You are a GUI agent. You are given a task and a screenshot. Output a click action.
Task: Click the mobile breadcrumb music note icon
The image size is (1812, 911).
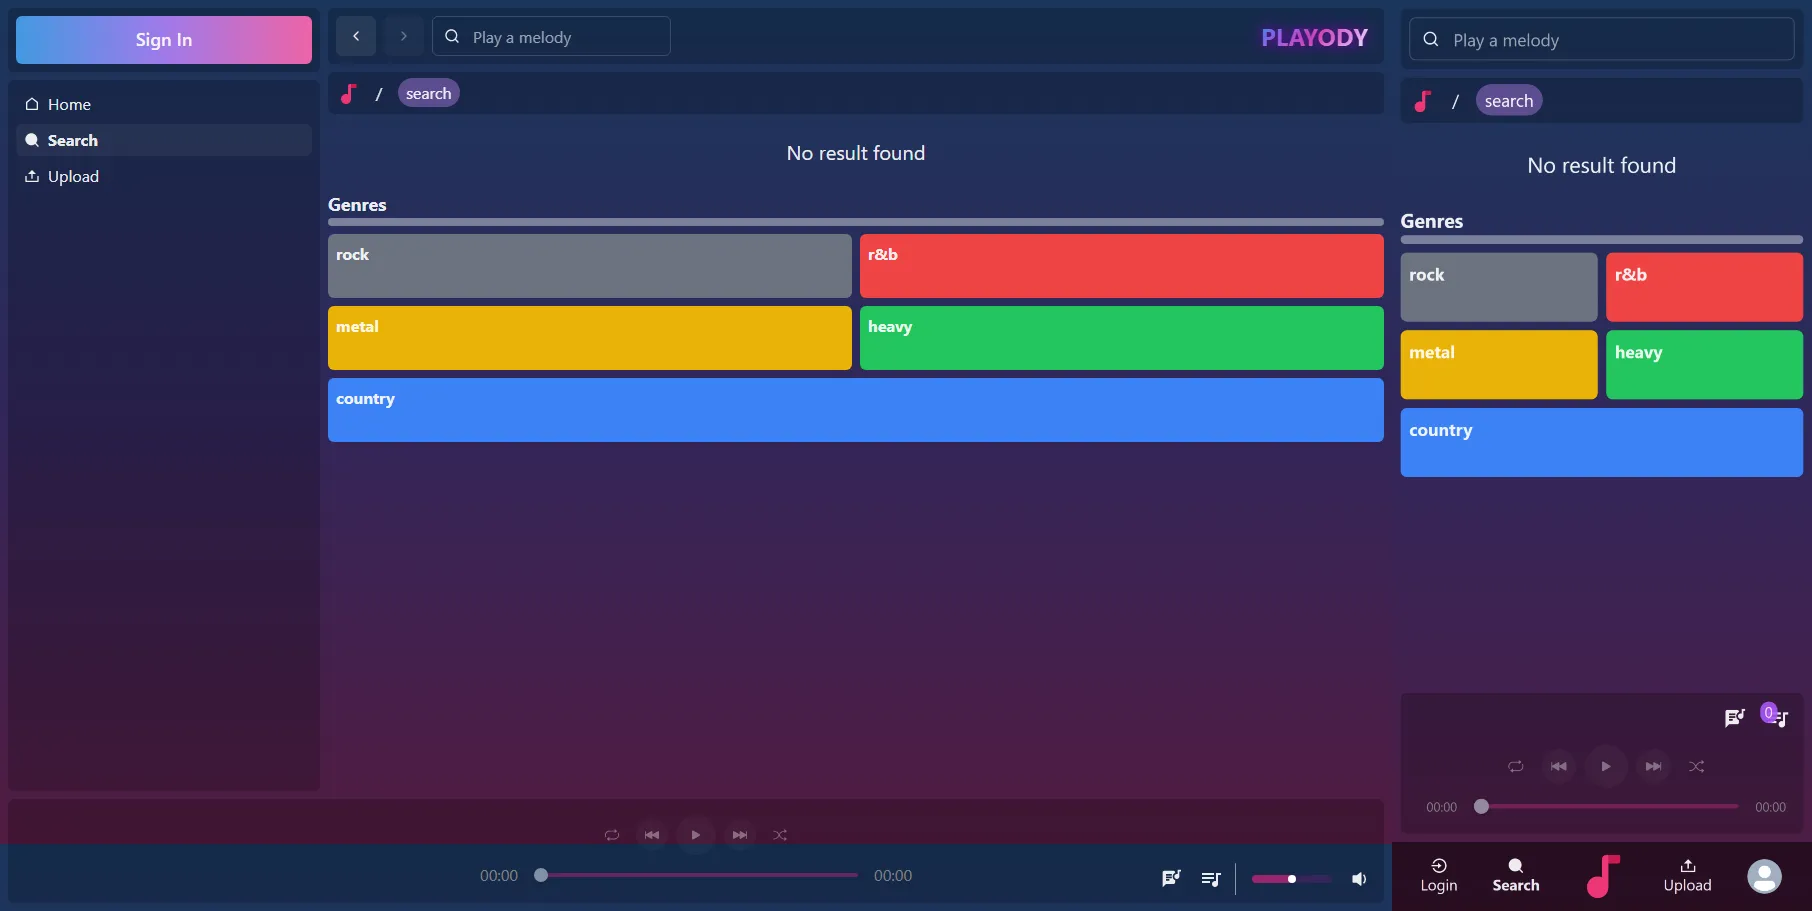pos(1422,101)
